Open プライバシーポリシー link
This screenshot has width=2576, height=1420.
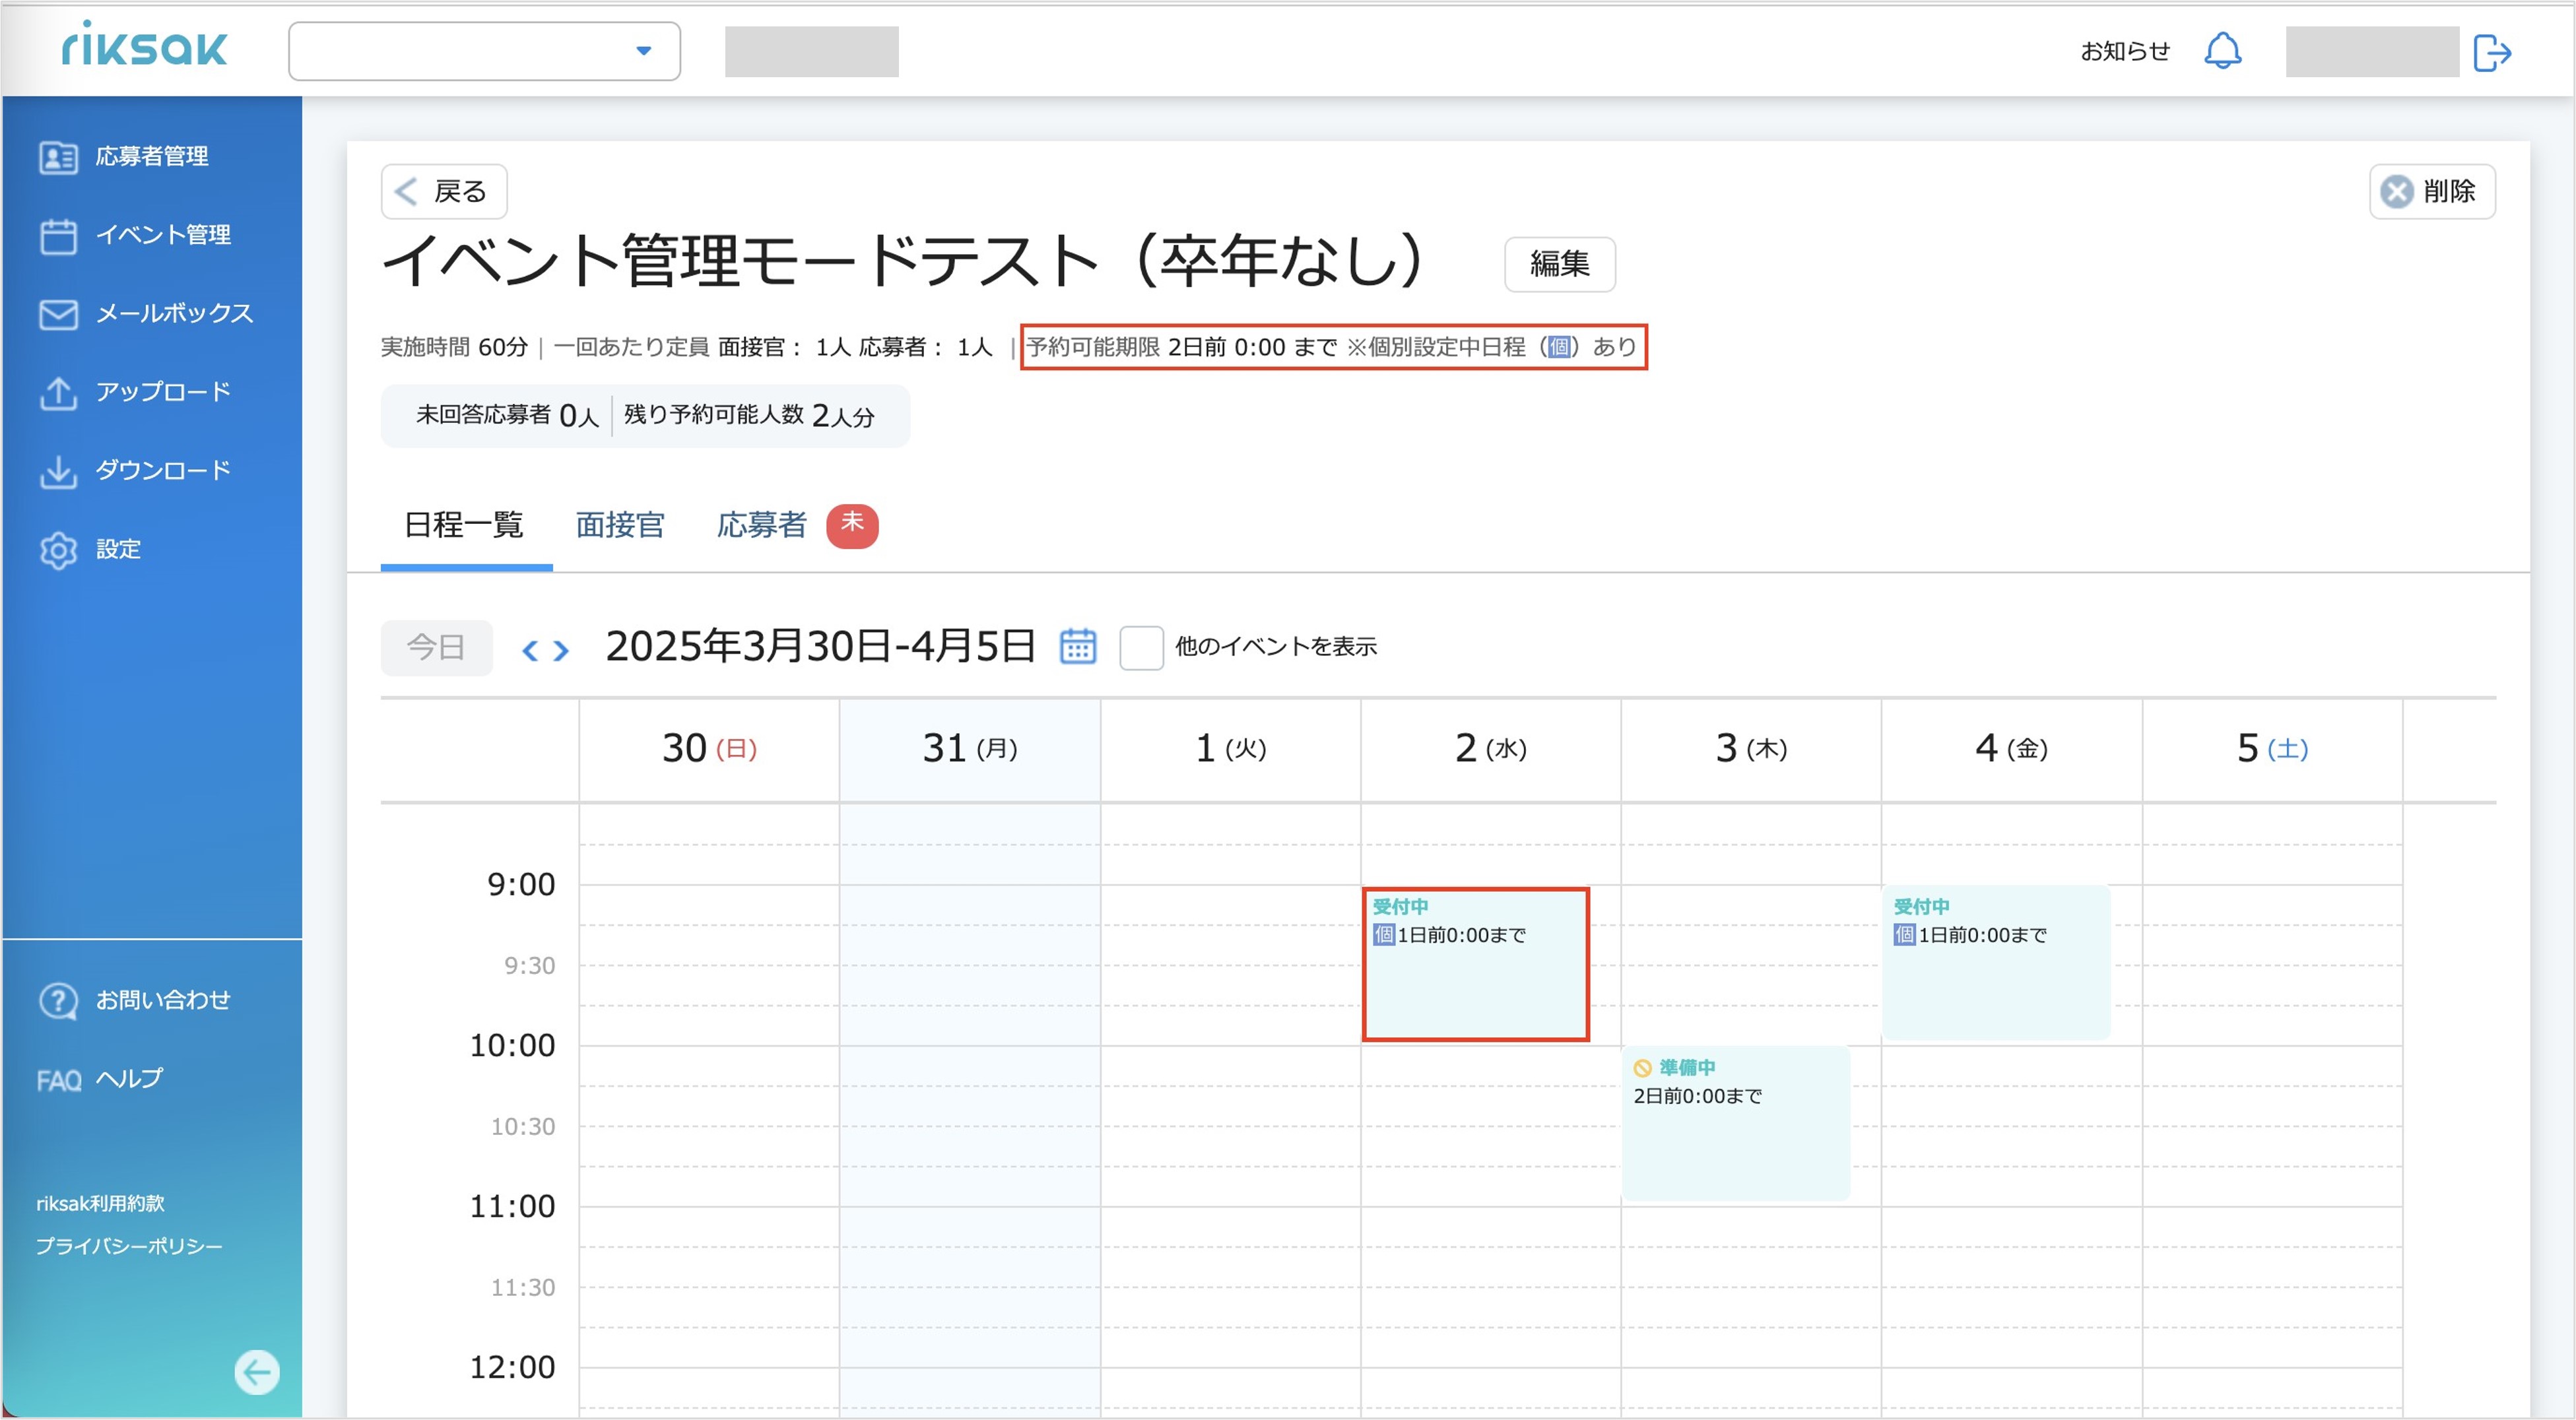[129, 1246]
